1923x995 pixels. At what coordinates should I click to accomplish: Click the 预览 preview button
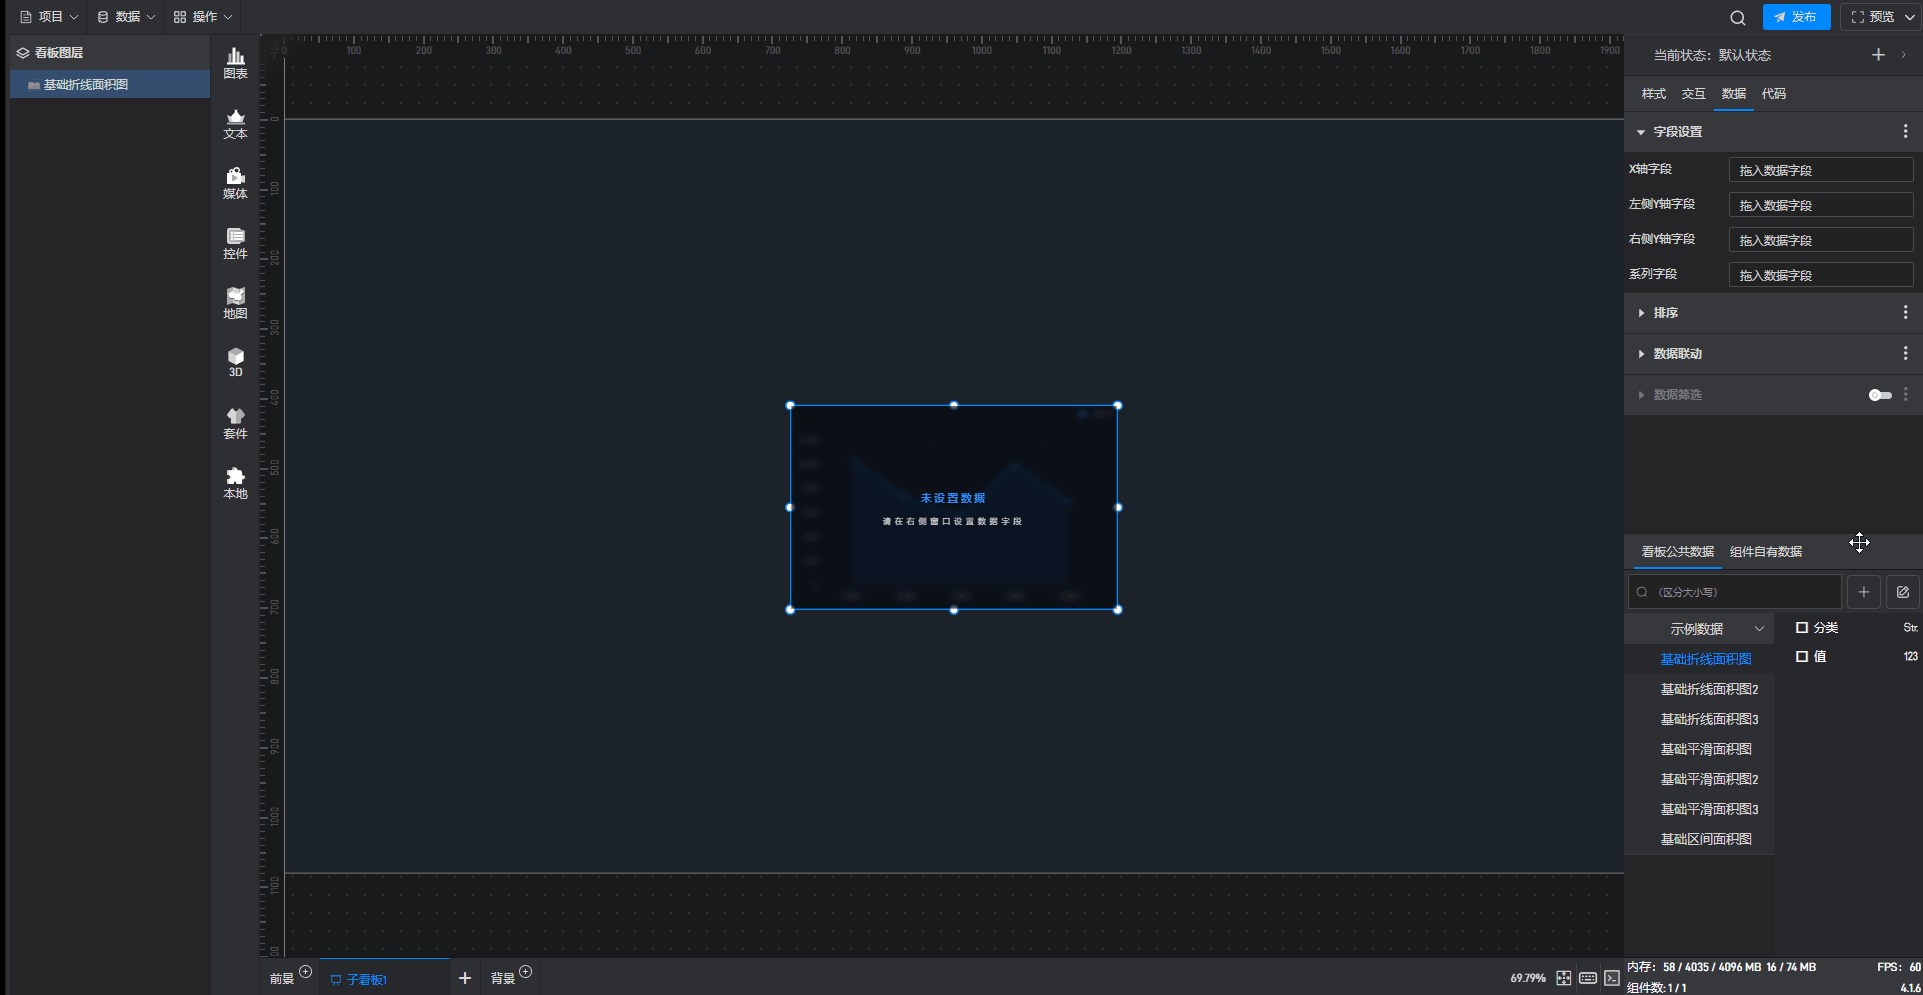(x=1872, y=17)
